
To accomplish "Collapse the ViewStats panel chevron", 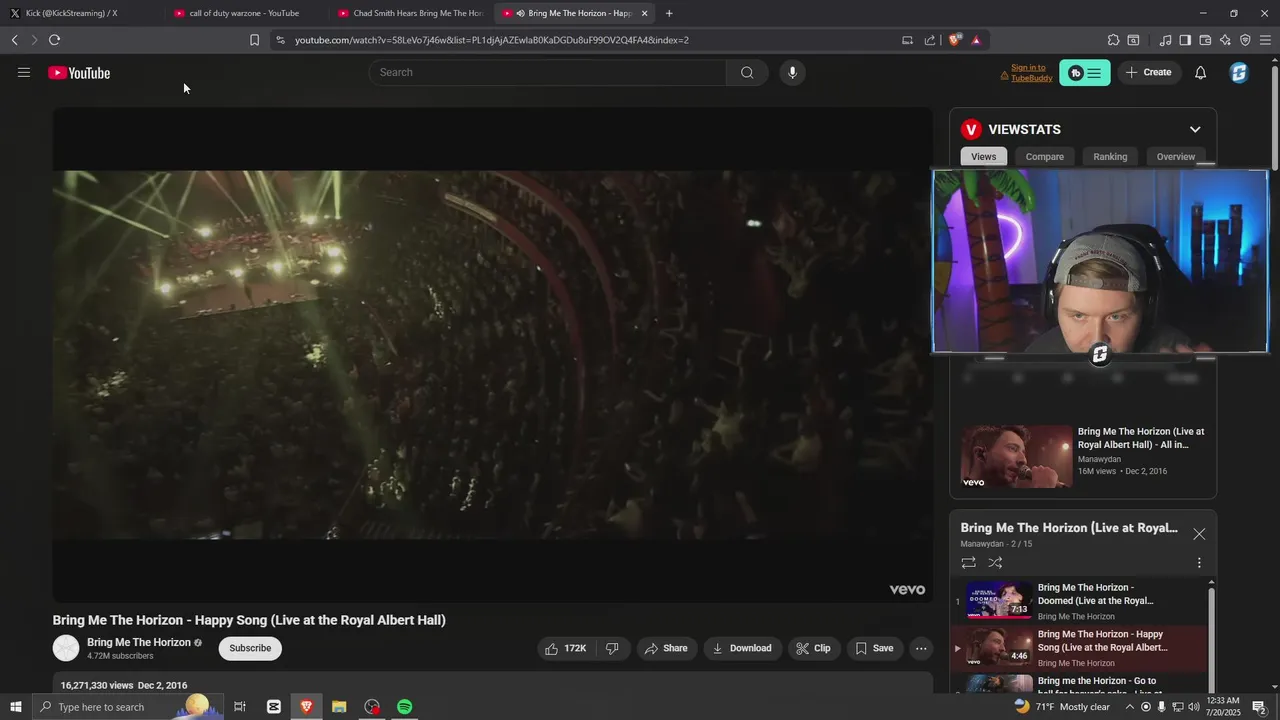I will (1195, 129).
